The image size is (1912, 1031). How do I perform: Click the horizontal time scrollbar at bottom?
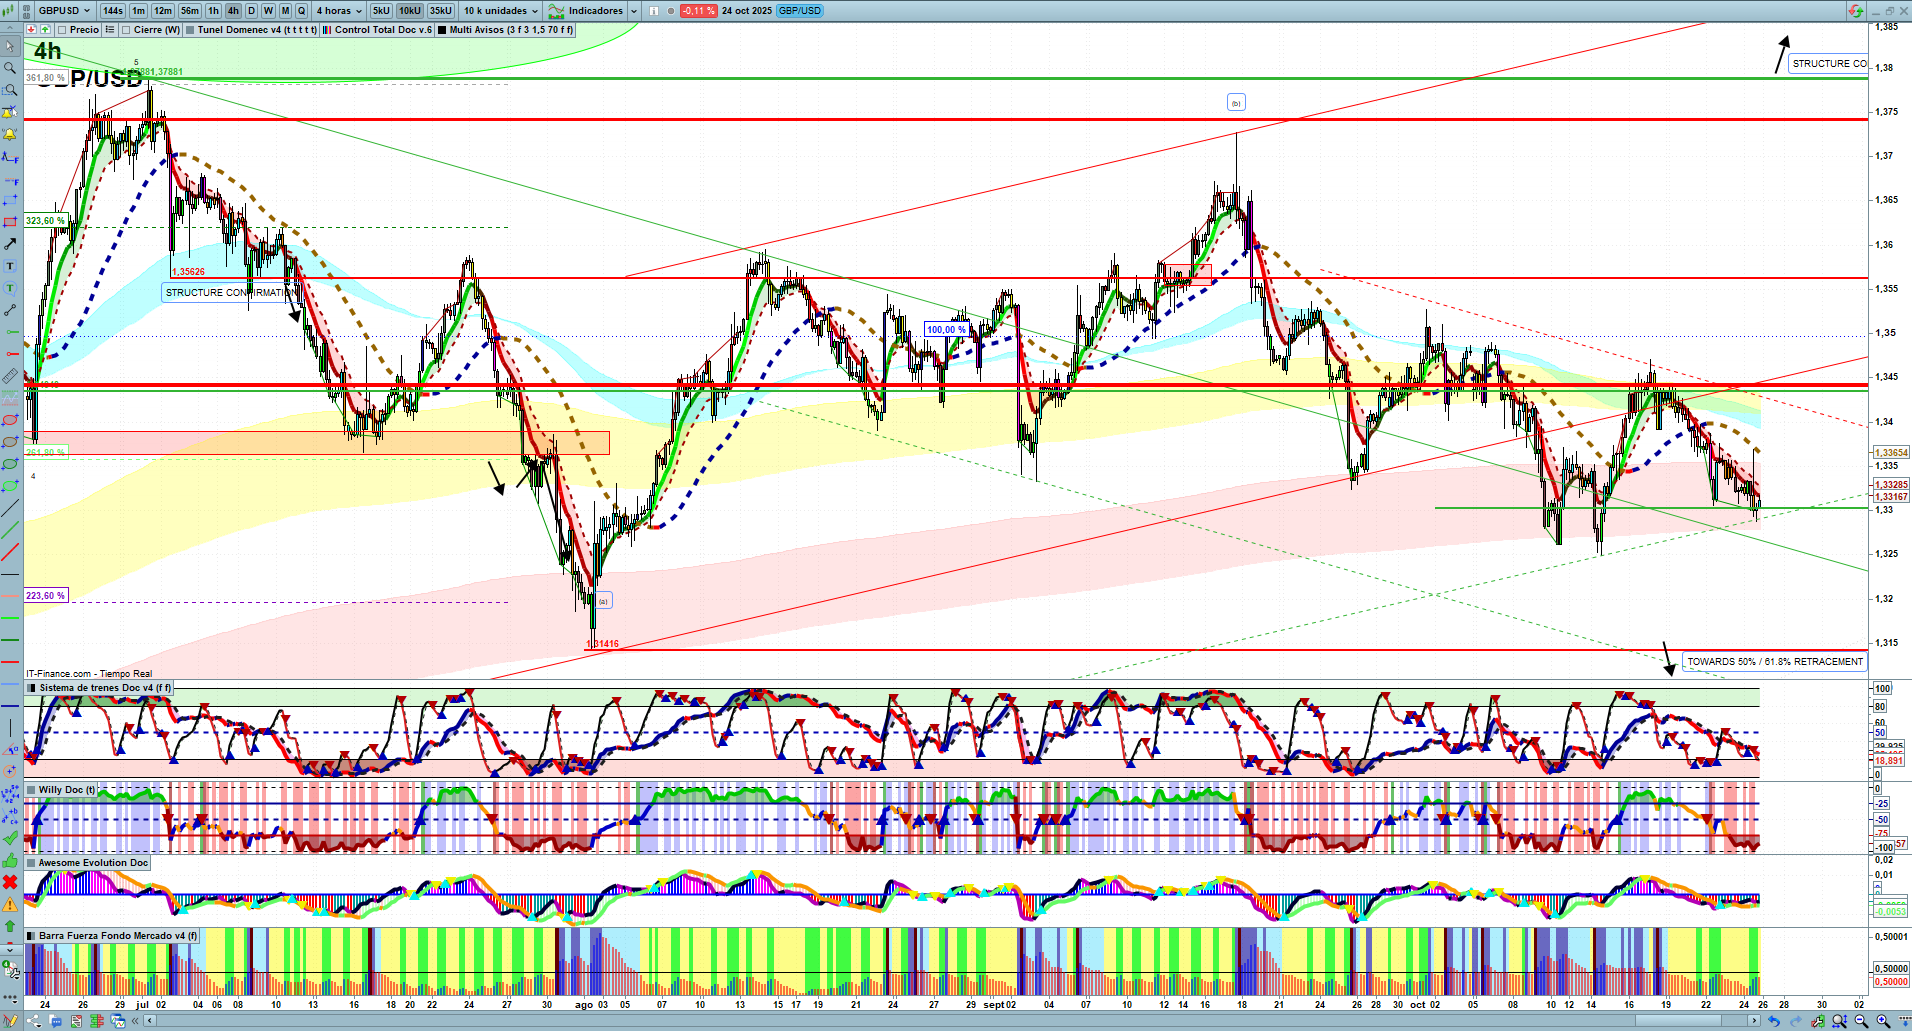click(x=950, y=1021)
